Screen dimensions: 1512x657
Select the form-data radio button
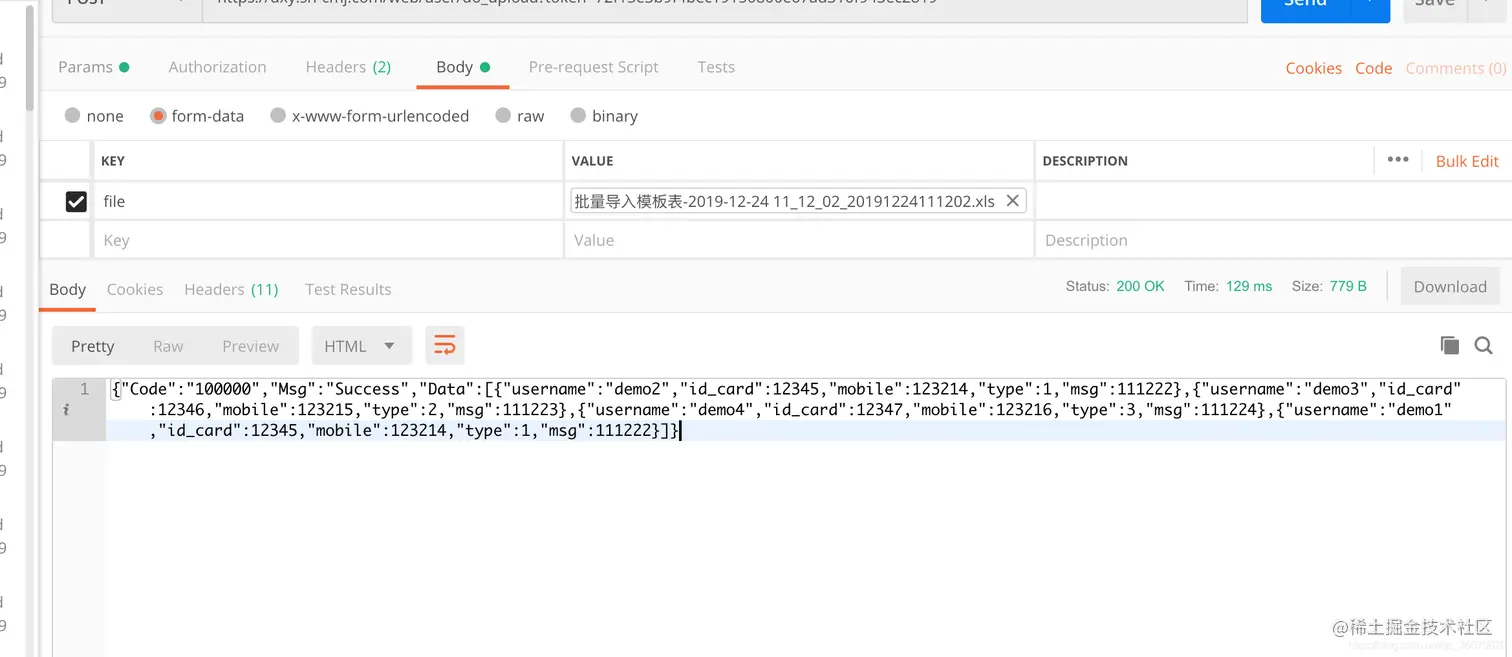158,116
